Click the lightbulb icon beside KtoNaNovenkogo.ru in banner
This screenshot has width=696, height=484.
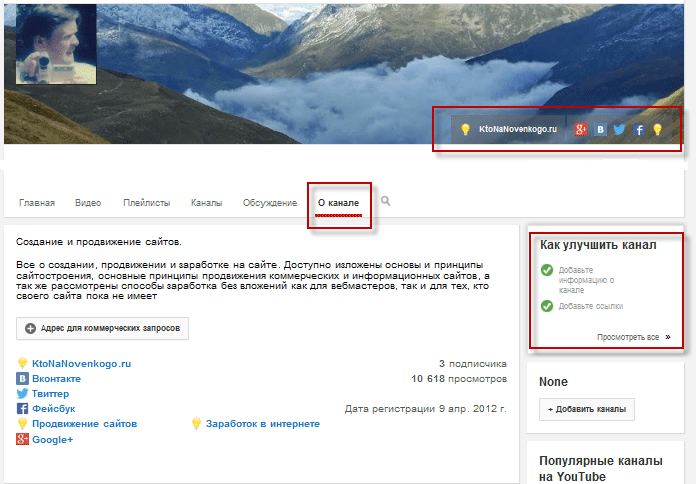tap(465, 129)
